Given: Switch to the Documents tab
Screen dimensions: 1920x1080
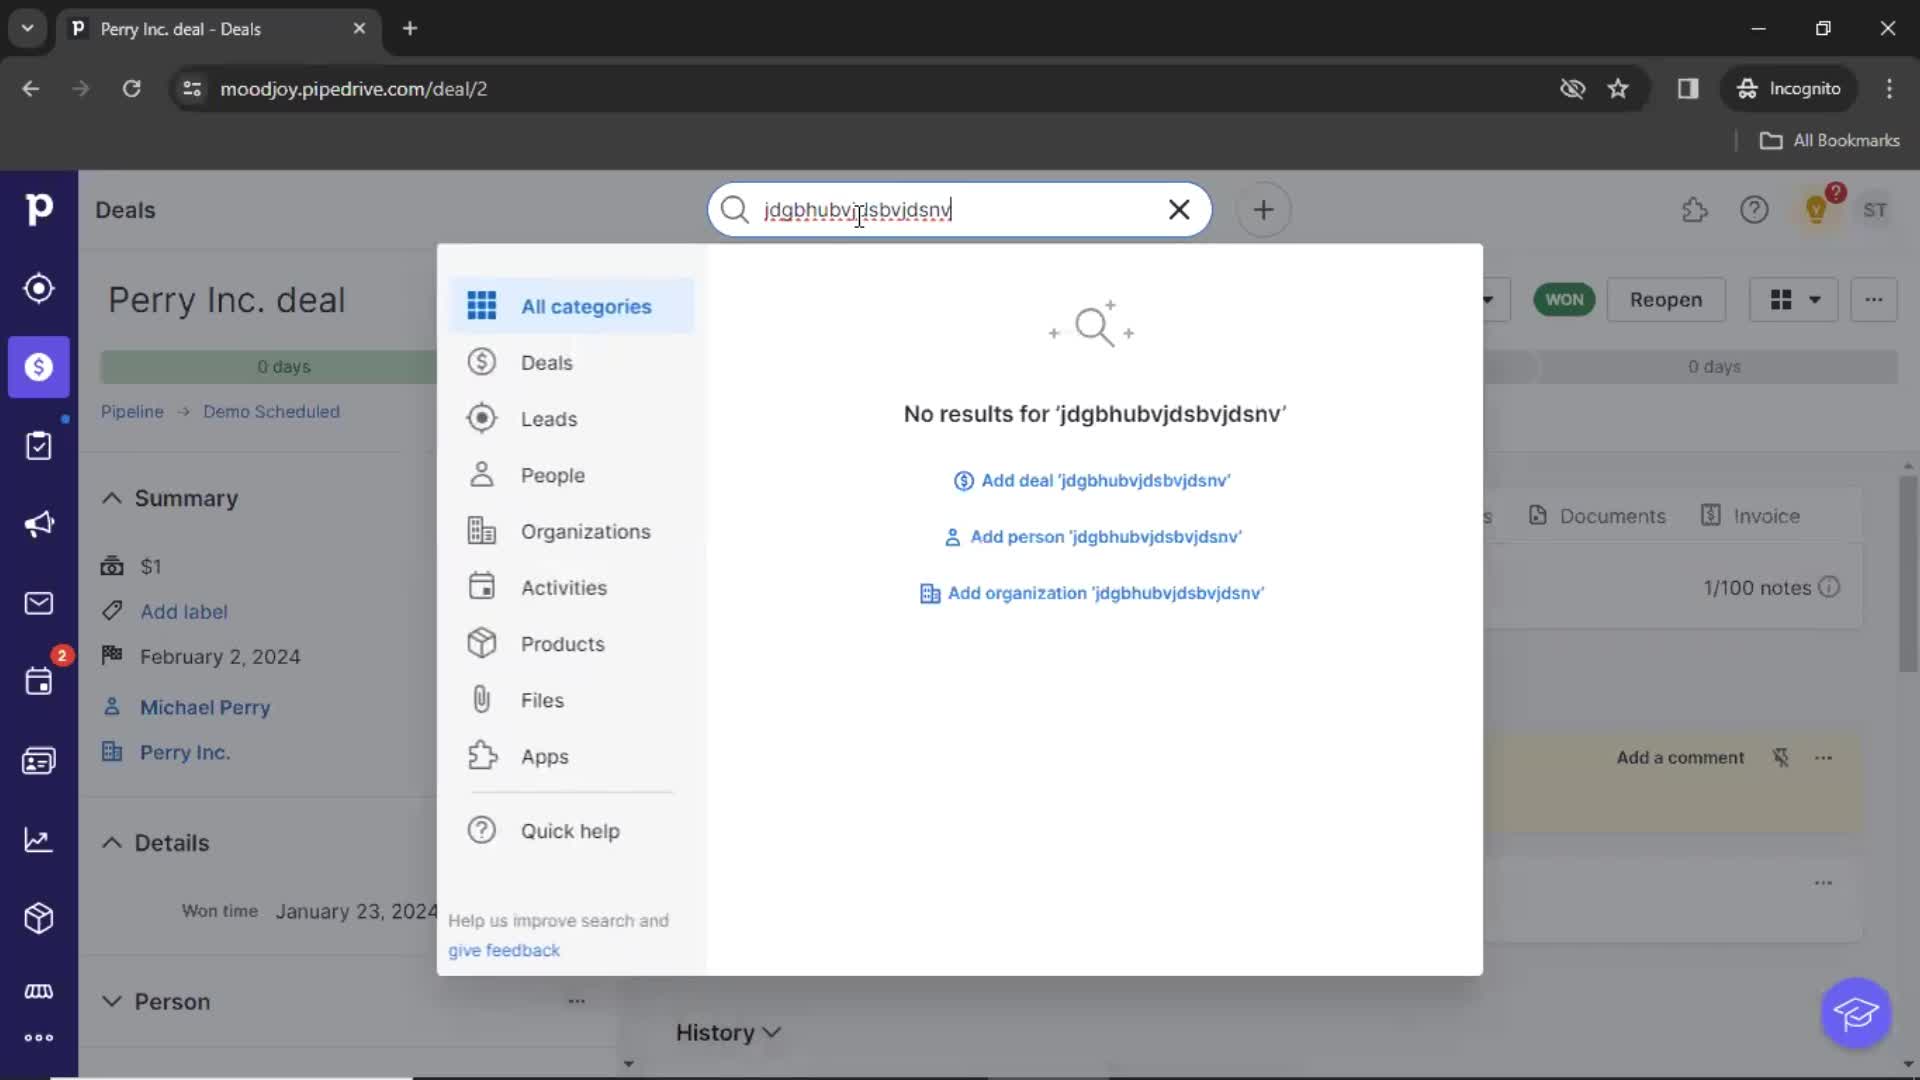Looking at the screenshot, I should (x=1597, y=516).
